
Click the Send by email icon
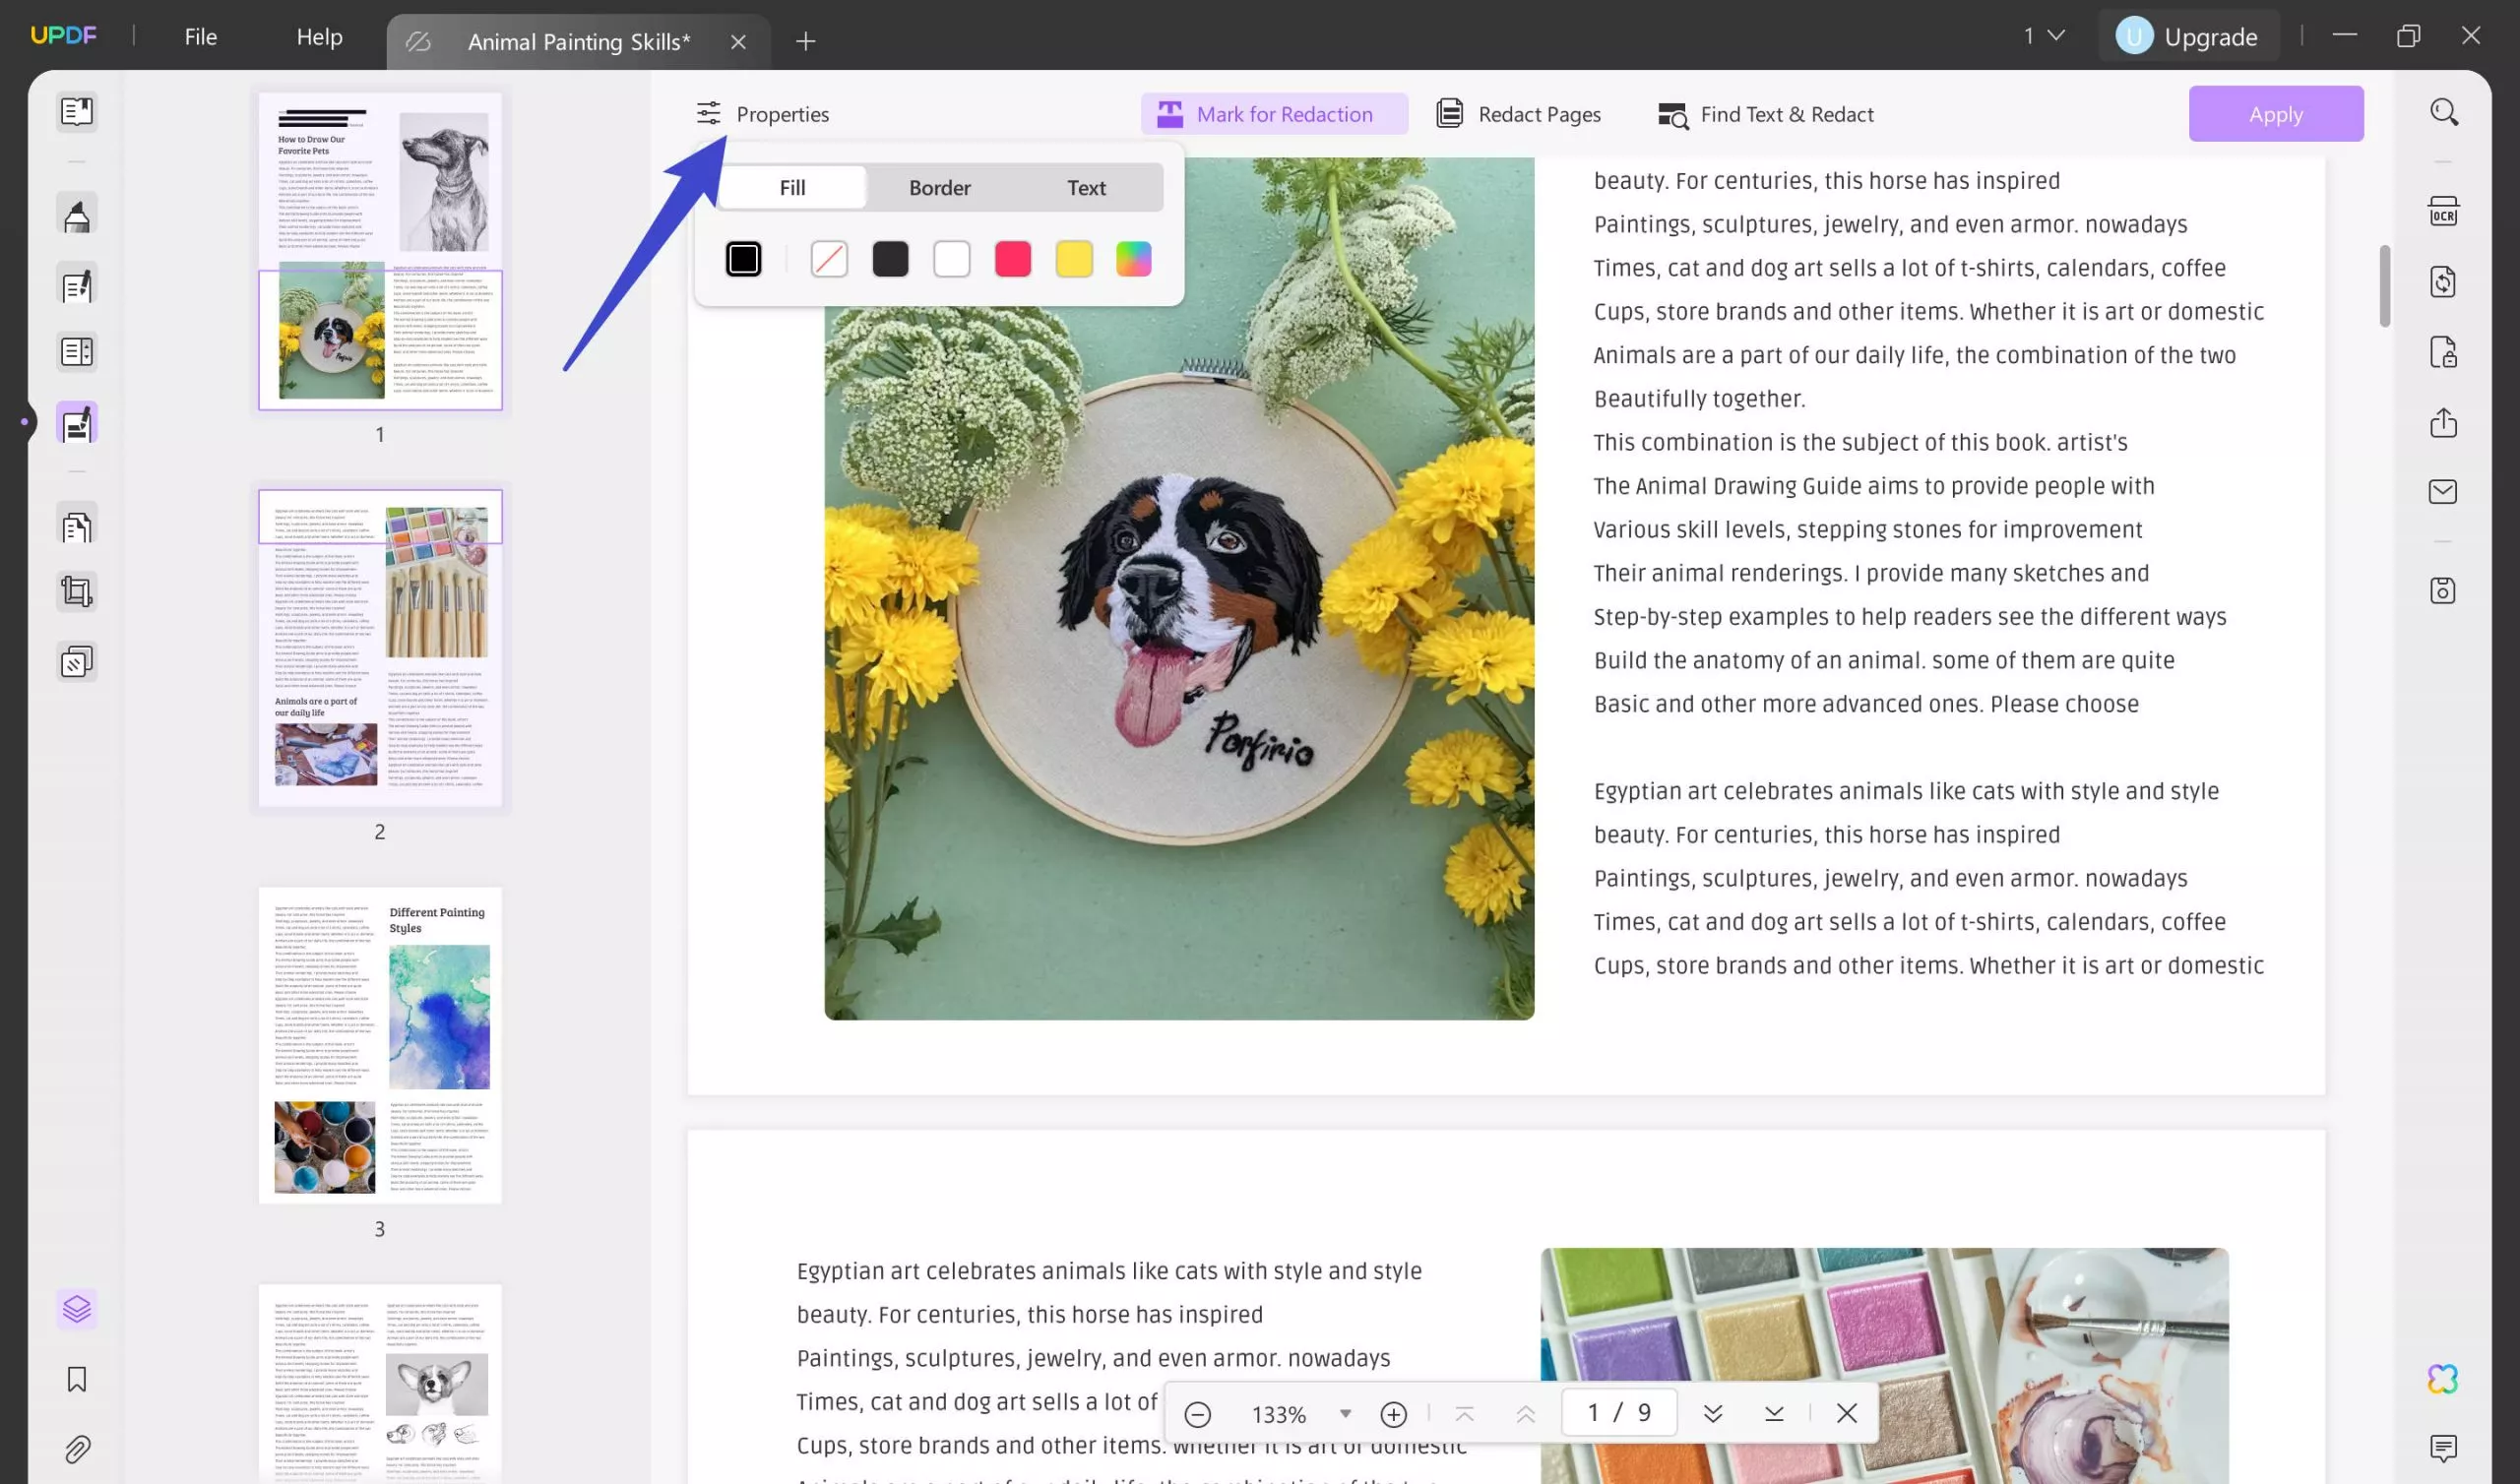pos(2442,492)
